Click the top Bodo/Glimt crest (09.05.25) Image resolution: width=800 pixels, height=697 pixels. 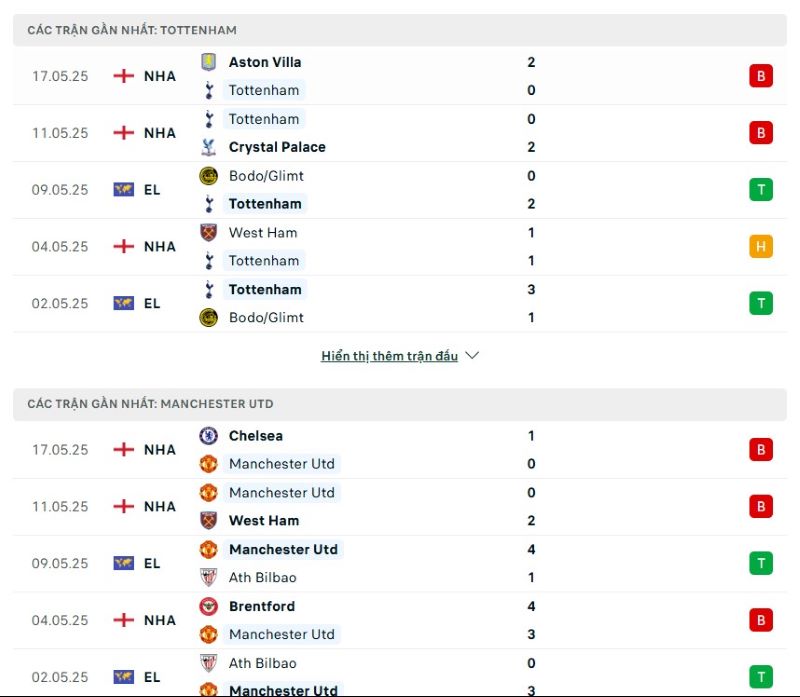click(208, 176)
